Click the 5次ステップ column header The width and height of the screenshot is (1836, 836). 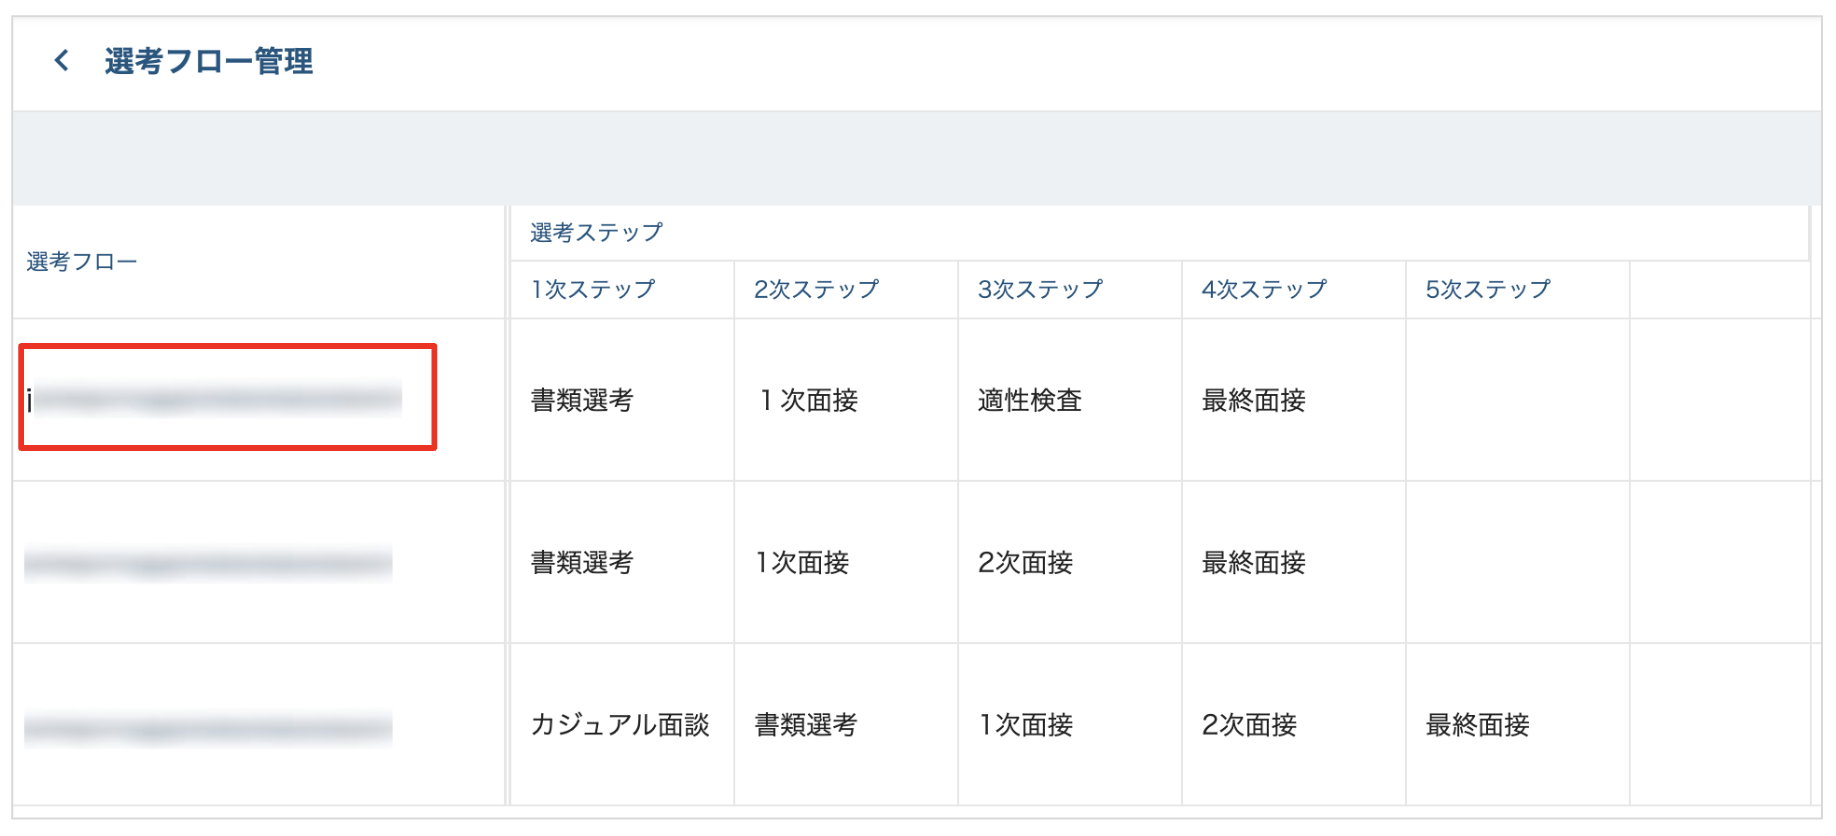point(1488,290)
